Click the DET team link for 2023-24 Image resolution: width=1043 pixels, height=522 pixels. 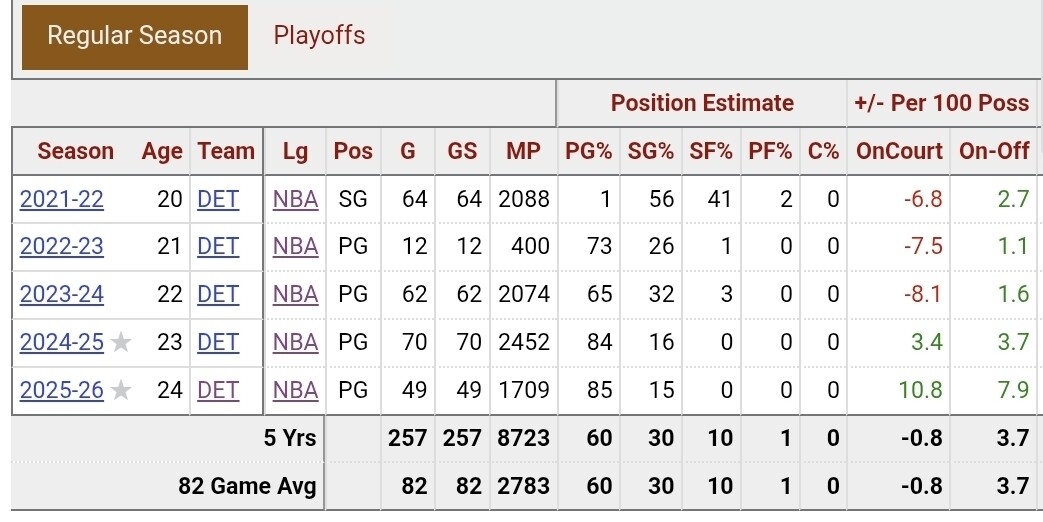tap(218, 294)
